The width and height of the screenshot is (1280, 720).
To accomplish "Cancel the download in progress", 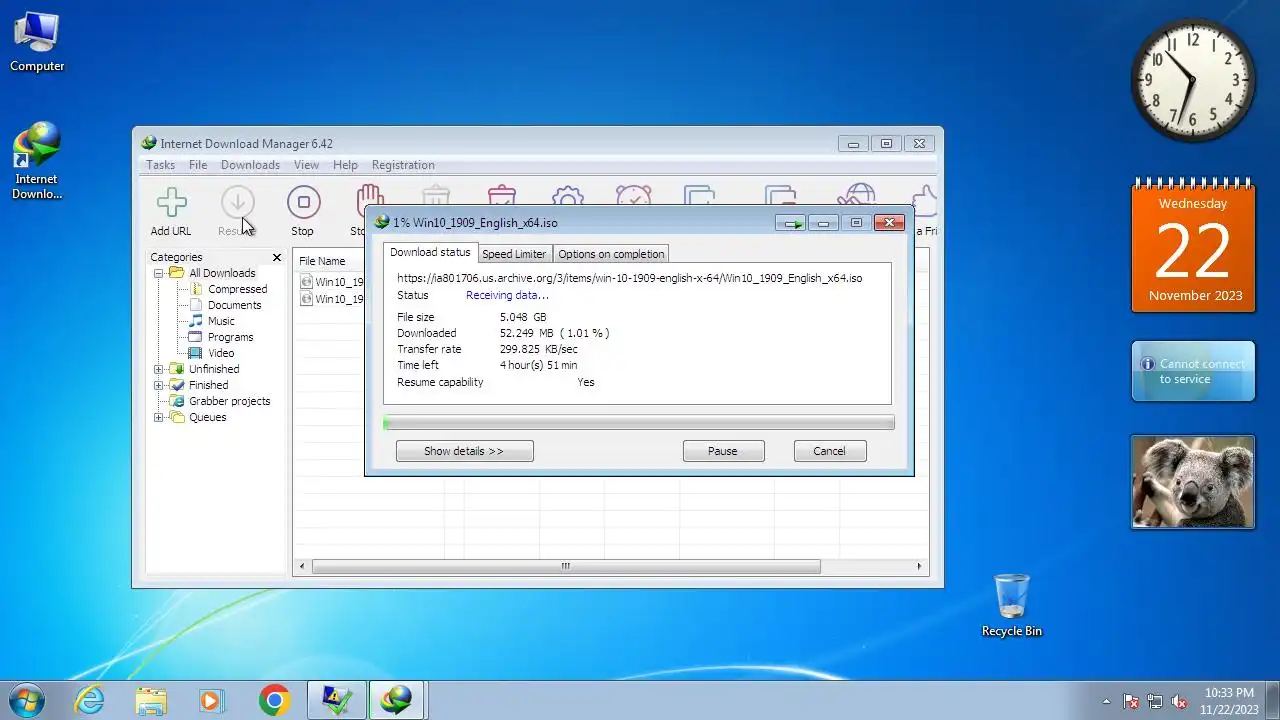I will (x=829, y=451).
